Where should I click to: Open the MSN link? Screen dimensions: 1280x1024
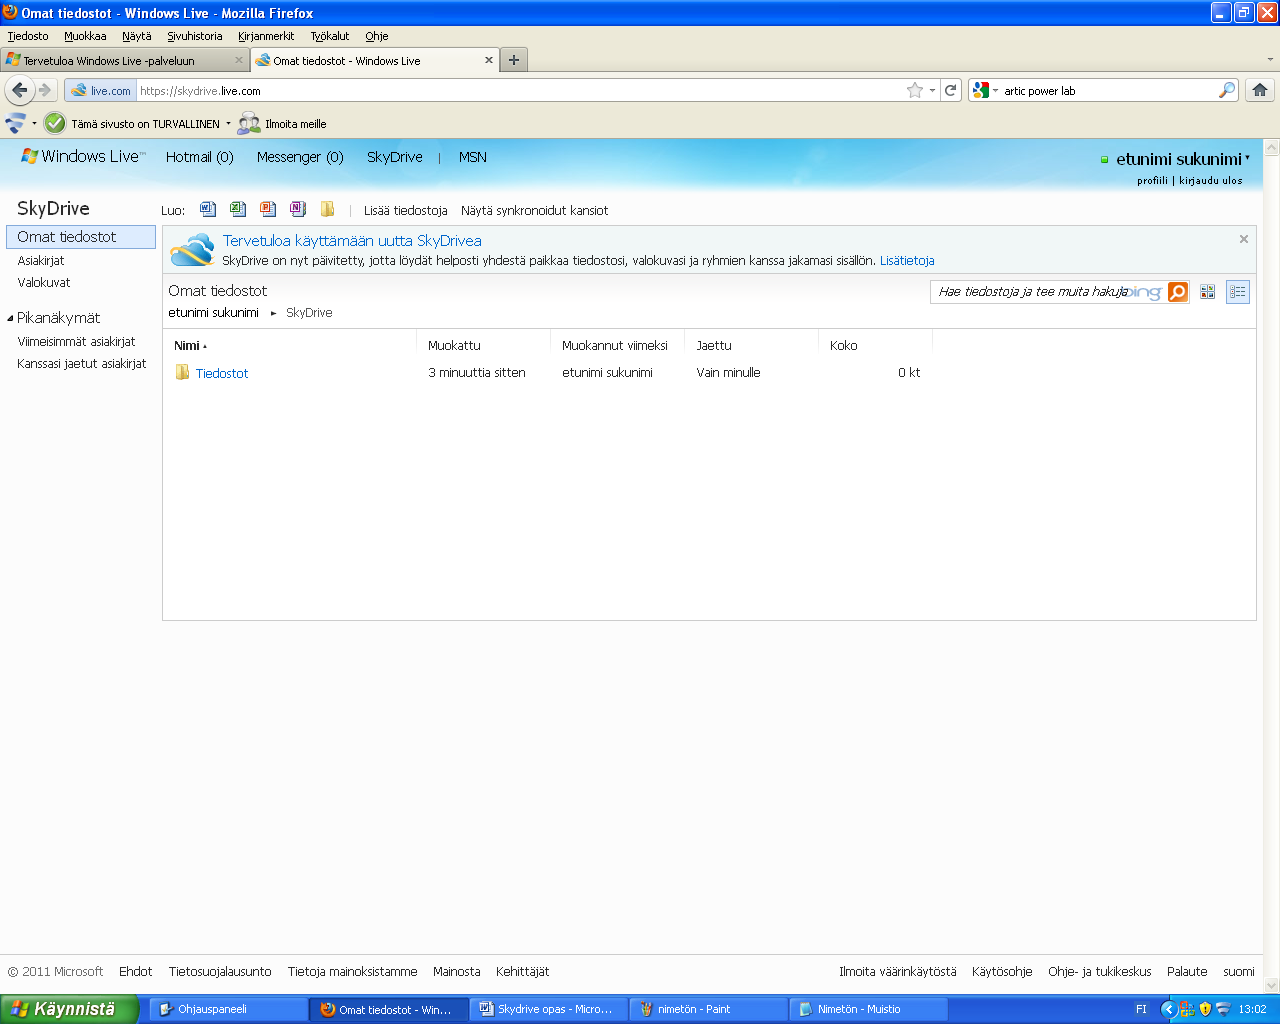coord(473,157)
